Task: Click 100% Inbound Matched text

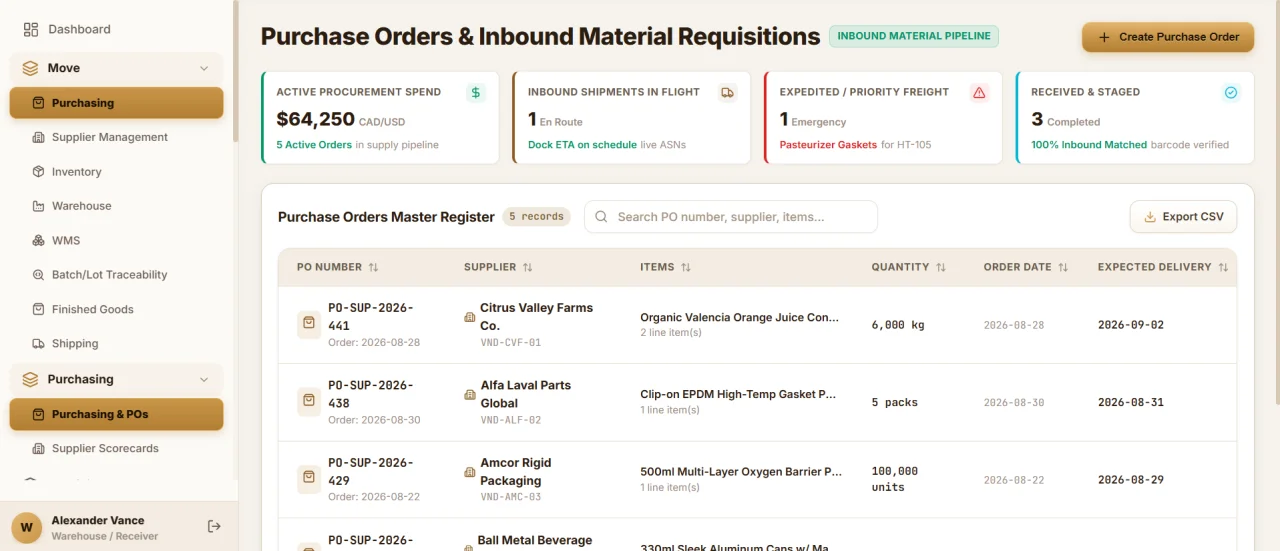Action: pyautogui.click(x=1089, y=145)
